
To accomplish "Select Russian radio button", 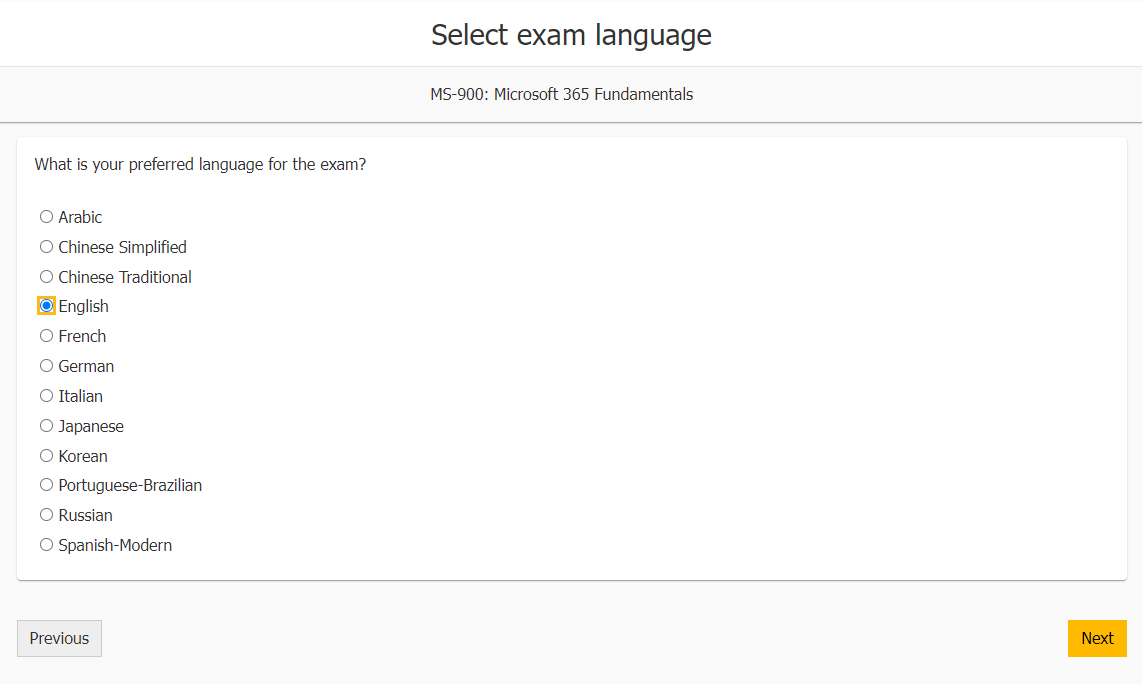I will coord(47,515).
